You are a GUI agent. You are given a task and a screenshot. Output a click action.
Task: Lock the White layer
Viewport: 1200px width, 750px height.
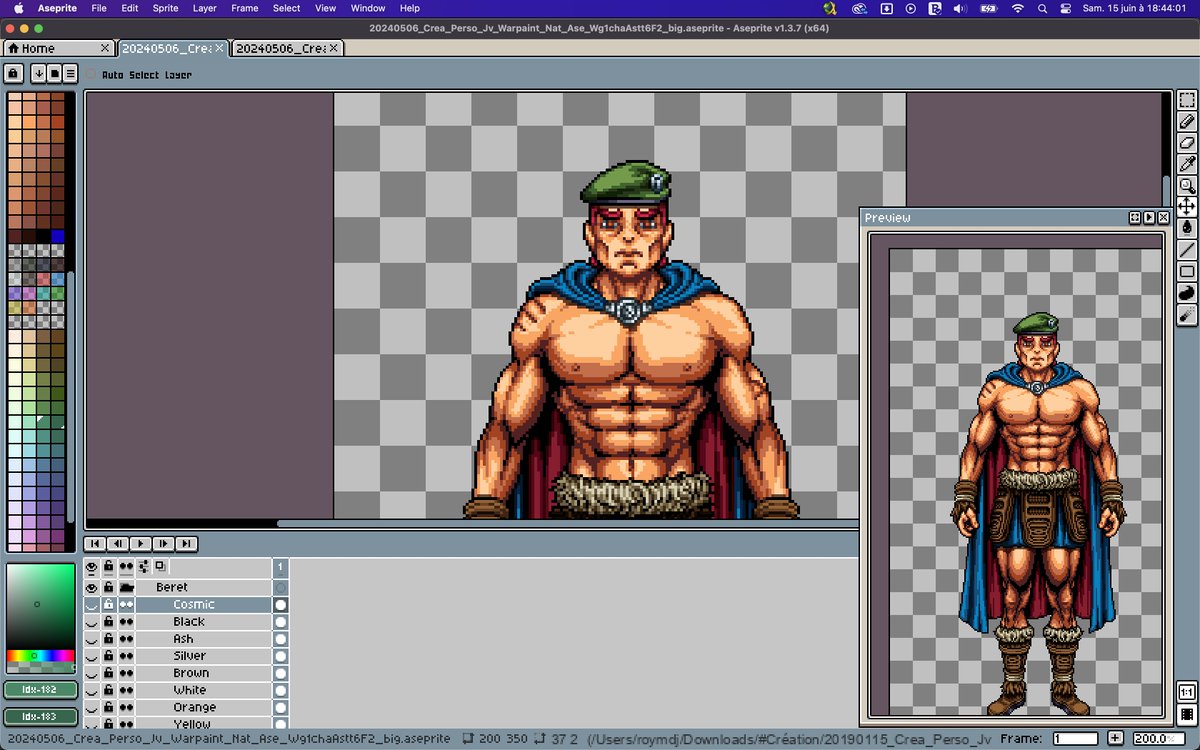[108, 690]
